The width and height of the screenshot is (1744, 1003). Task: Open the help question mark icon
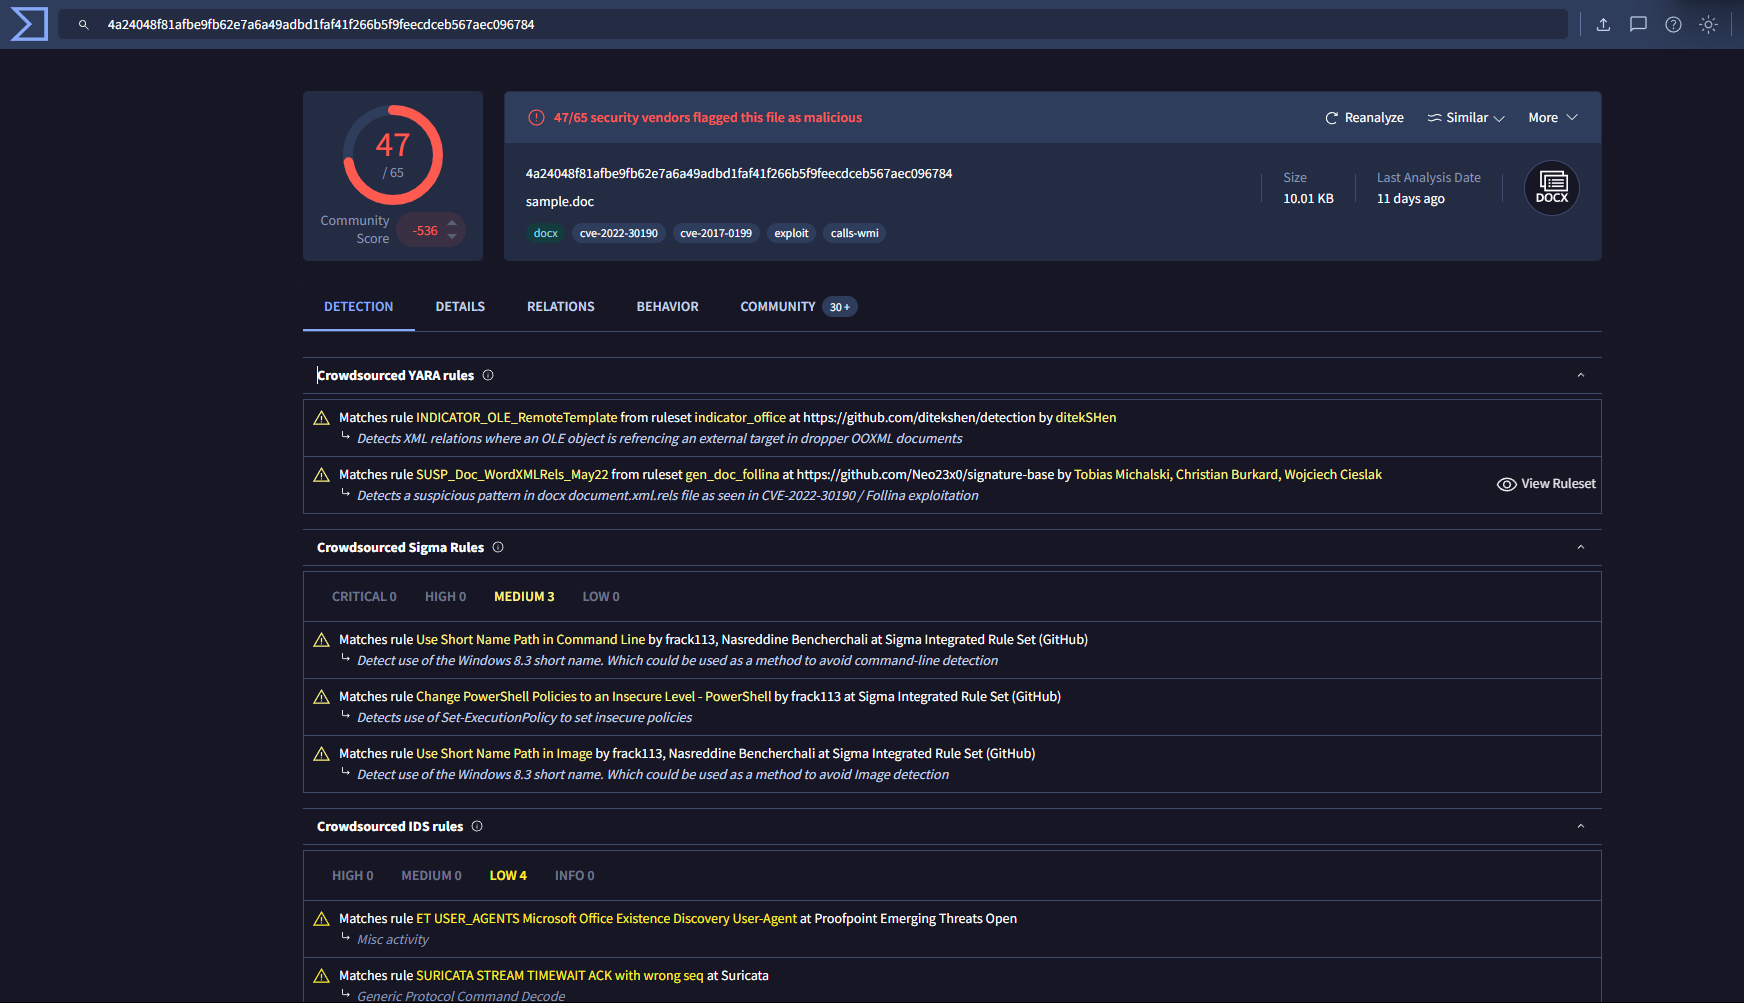1673,25
